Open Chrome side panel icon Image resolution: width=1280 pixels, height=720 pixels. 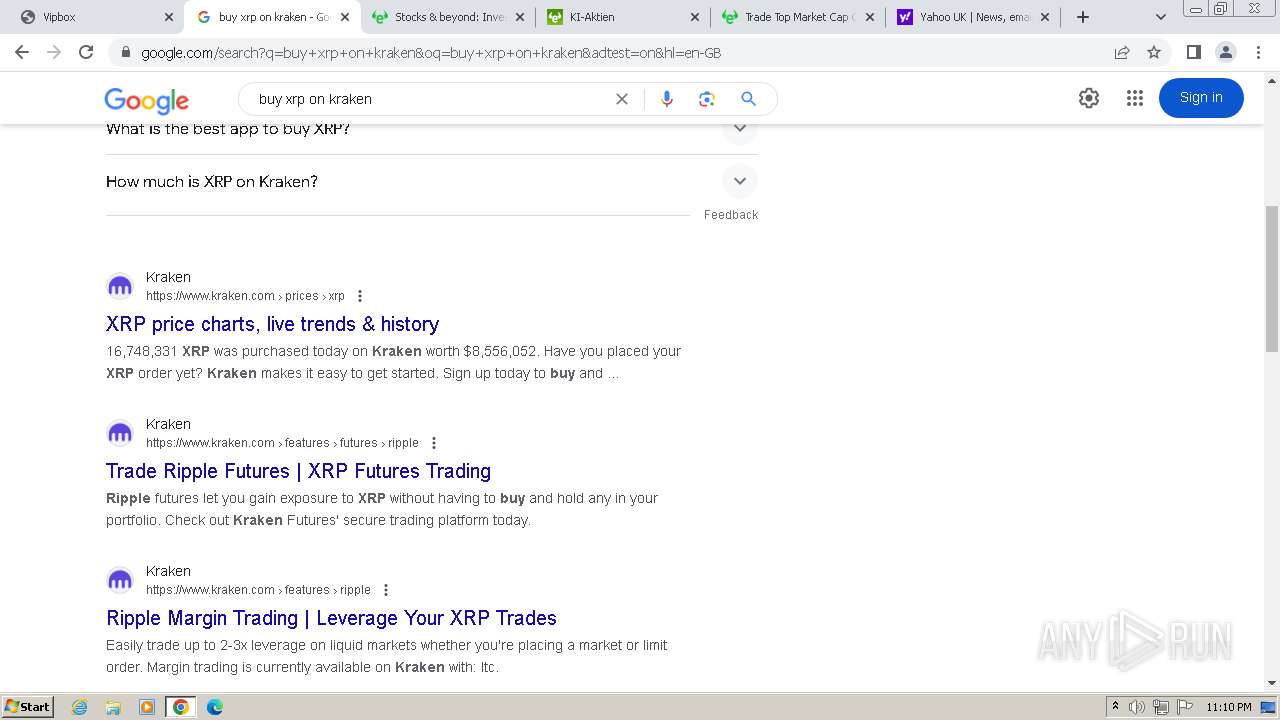click(1193, 52)
